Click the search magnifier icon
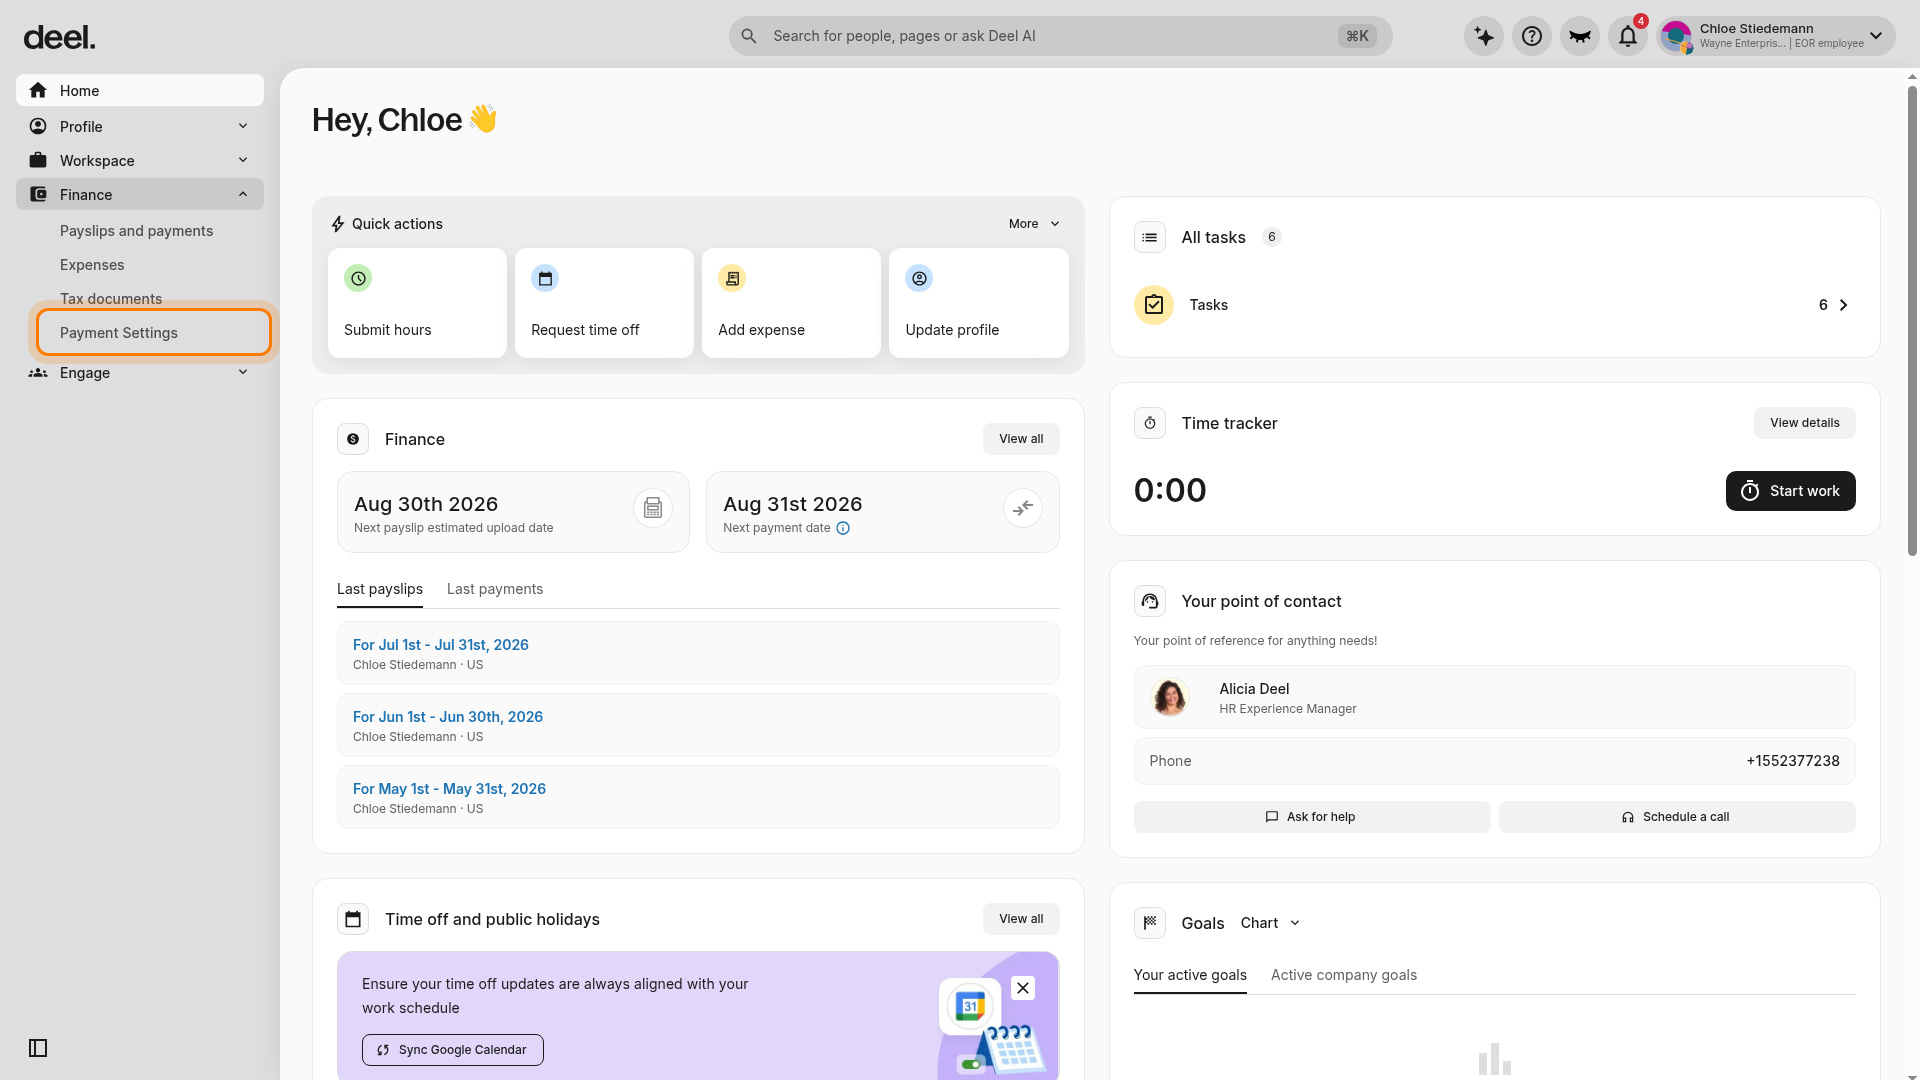Image resolution: width=1920 pixels, height=1080 pixels. click(x=749, y=36)
